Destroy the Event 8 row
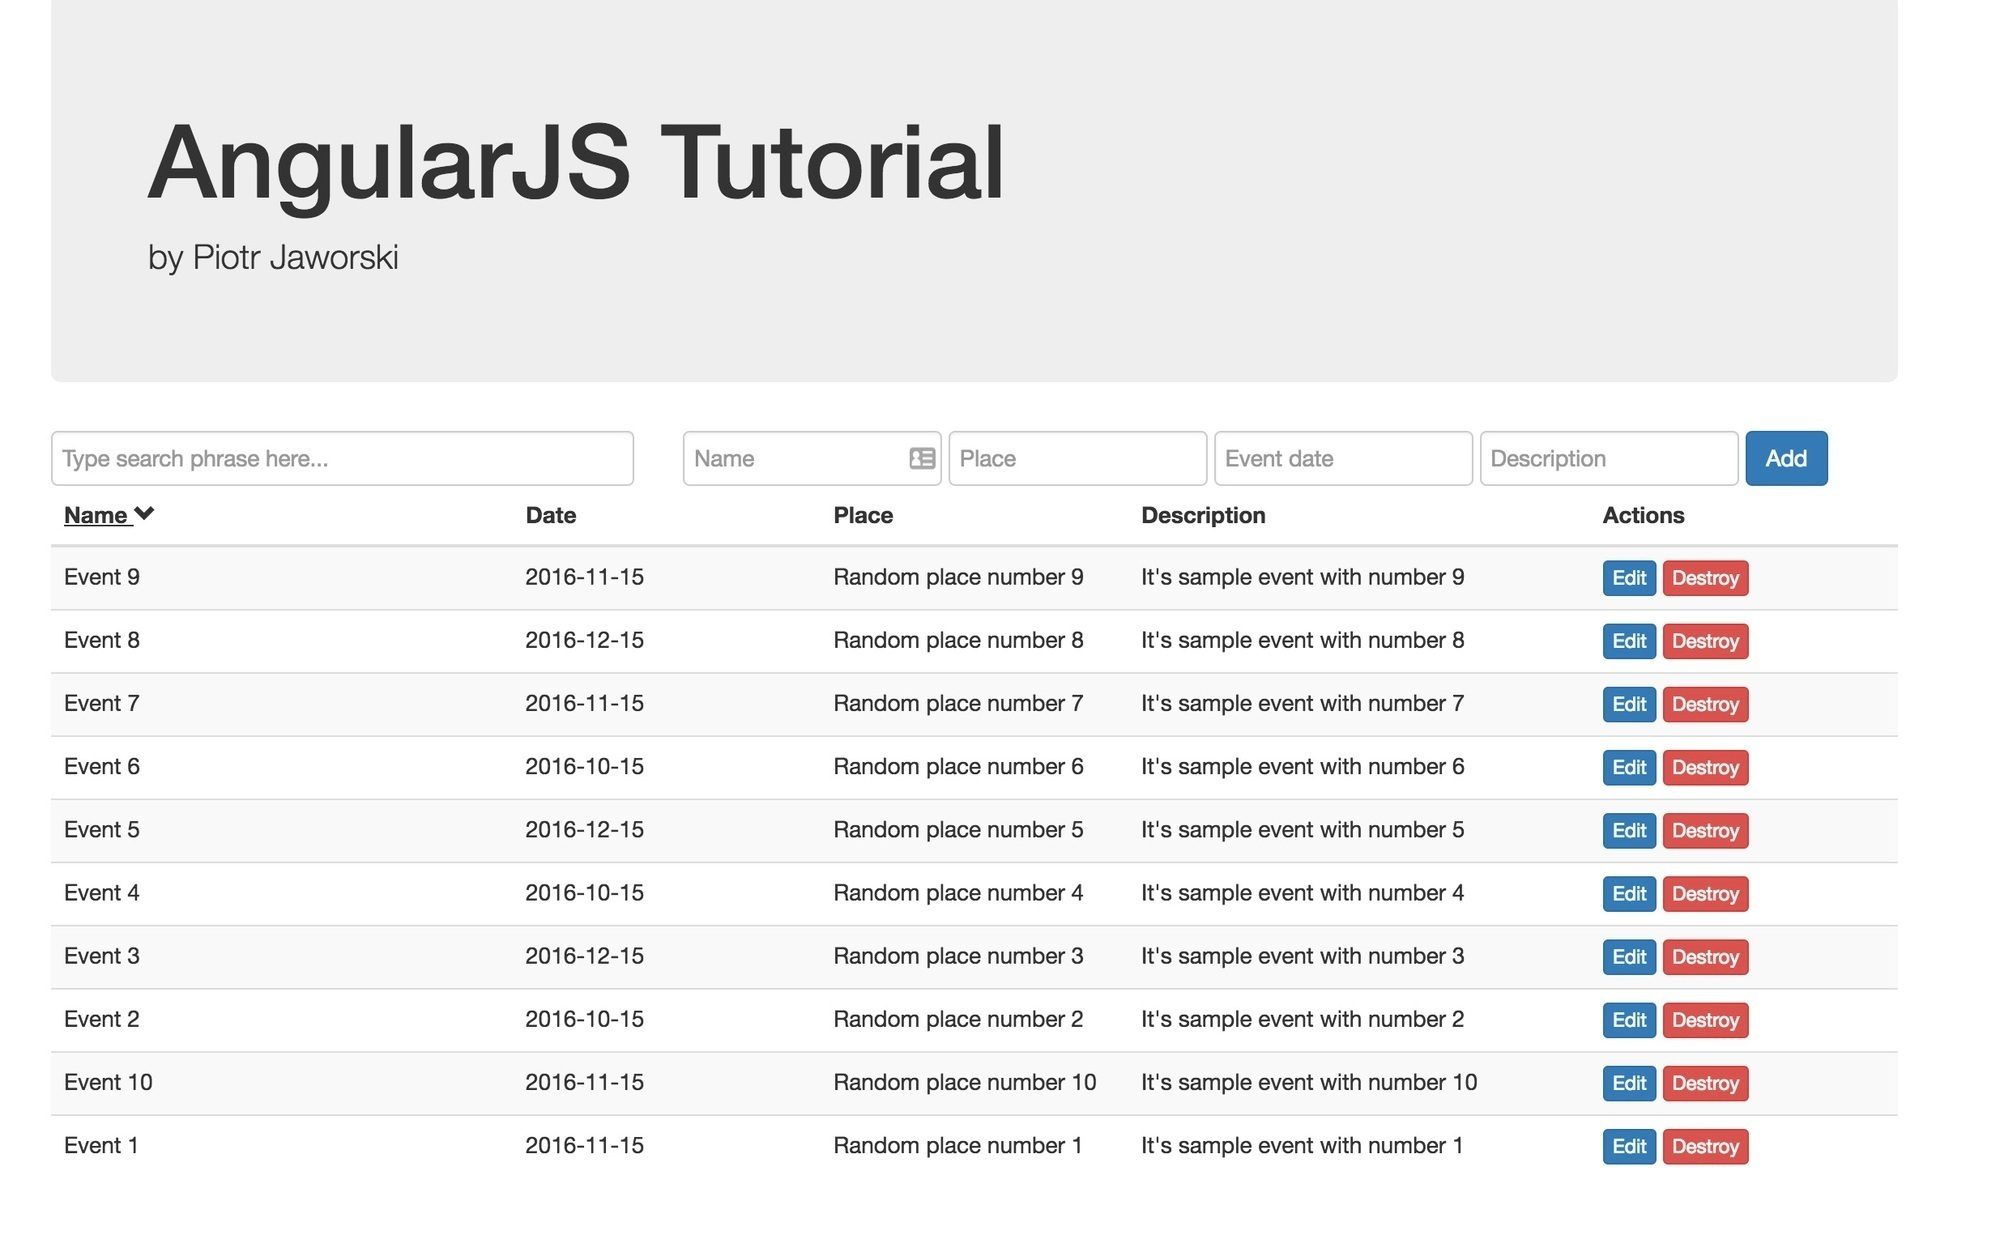Screen dimensions: 2000x1235 pyautogui.click(x=1705, y=641)
